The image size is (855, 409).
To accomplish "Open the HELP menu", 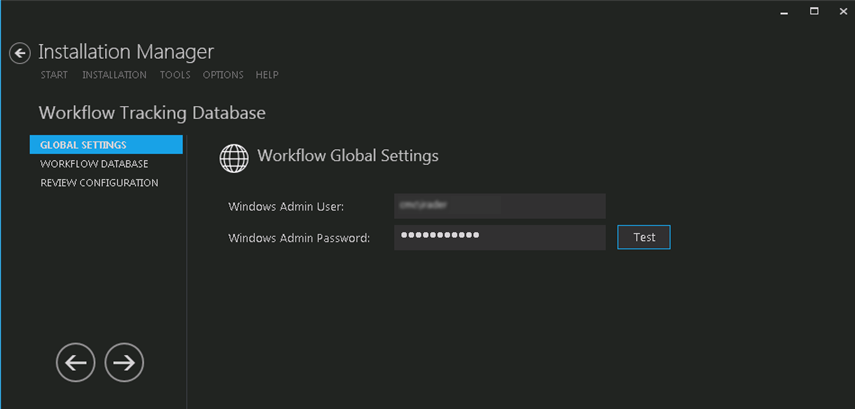I will 267,75.
